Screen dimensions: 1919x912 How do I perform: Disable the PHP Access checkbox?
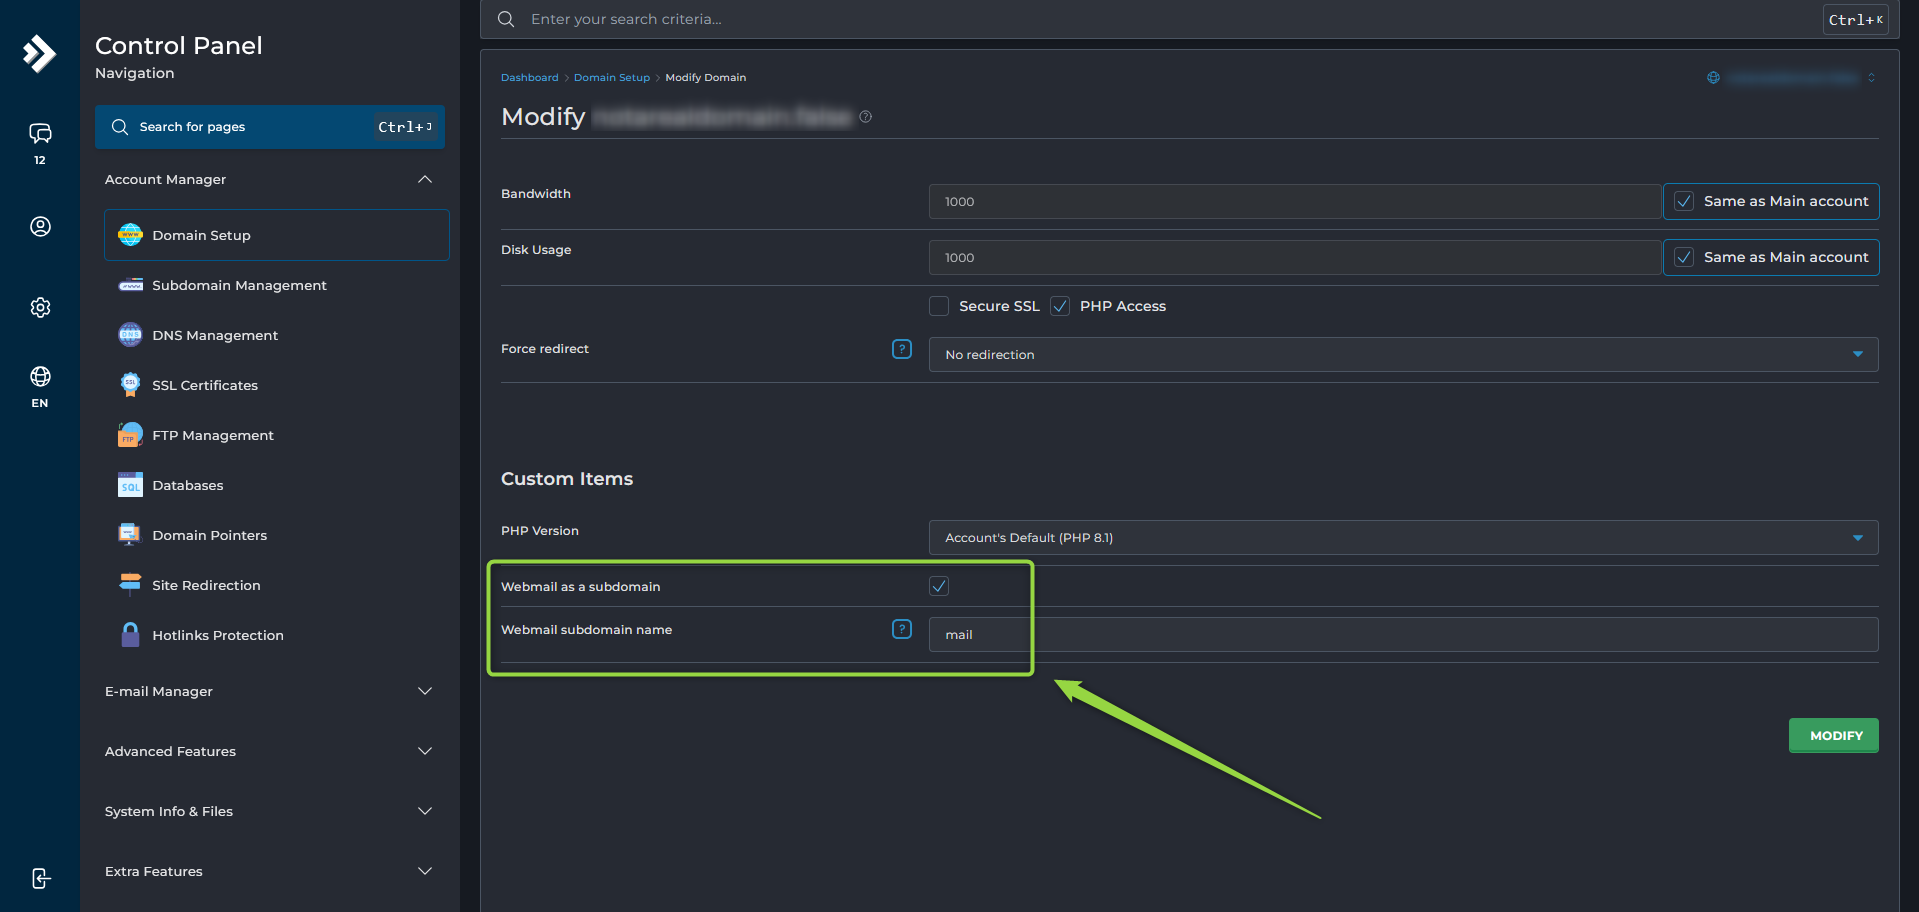1060,306
